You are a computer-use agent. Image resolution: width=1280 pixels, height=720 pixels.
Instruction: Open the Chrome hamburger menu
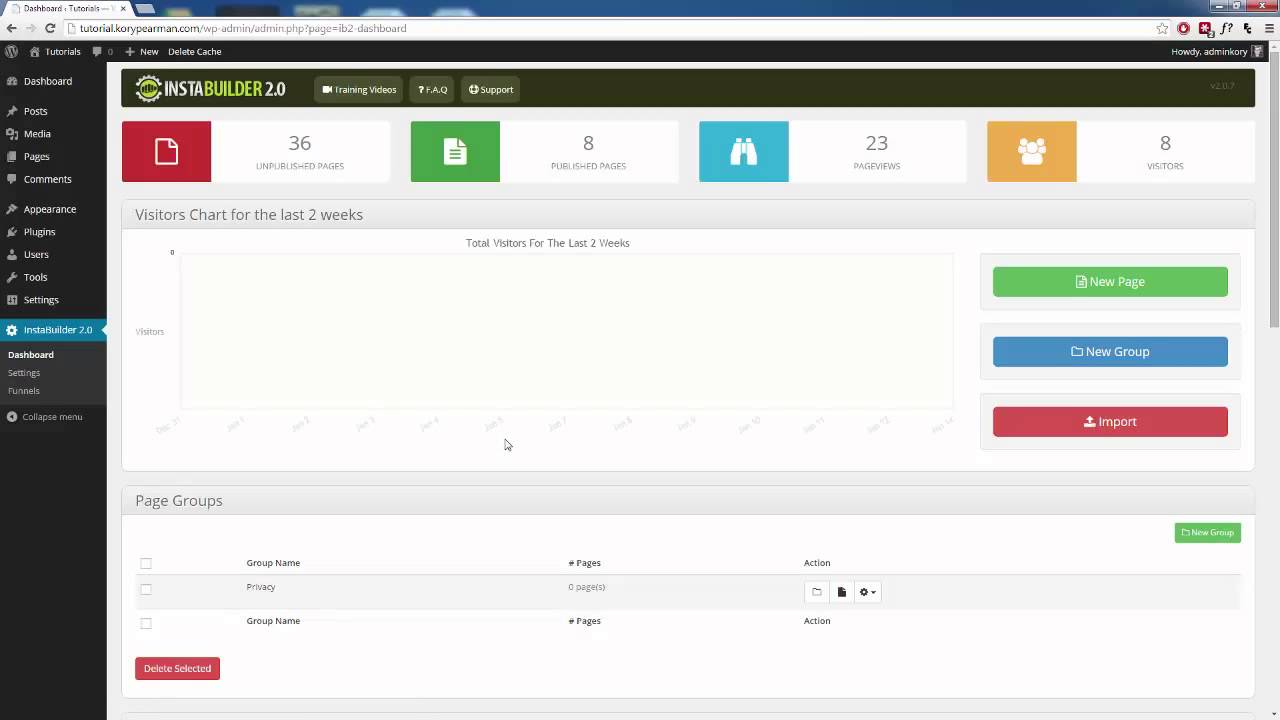point(1268,28)
